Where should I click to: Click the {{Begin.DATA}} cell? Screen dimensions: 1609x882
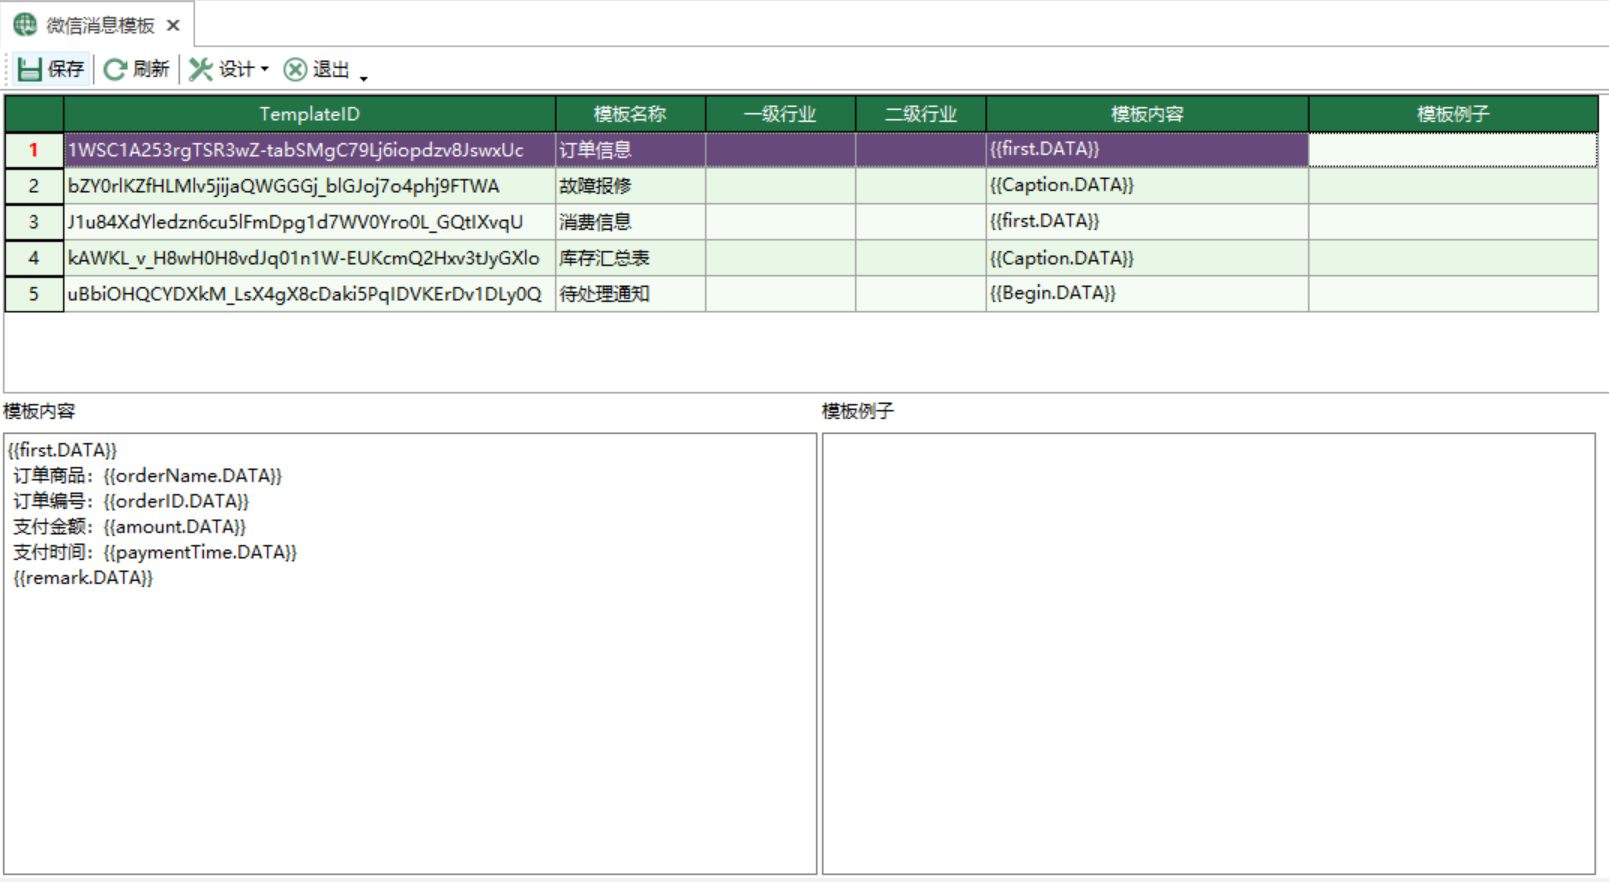coord(1147,294)
